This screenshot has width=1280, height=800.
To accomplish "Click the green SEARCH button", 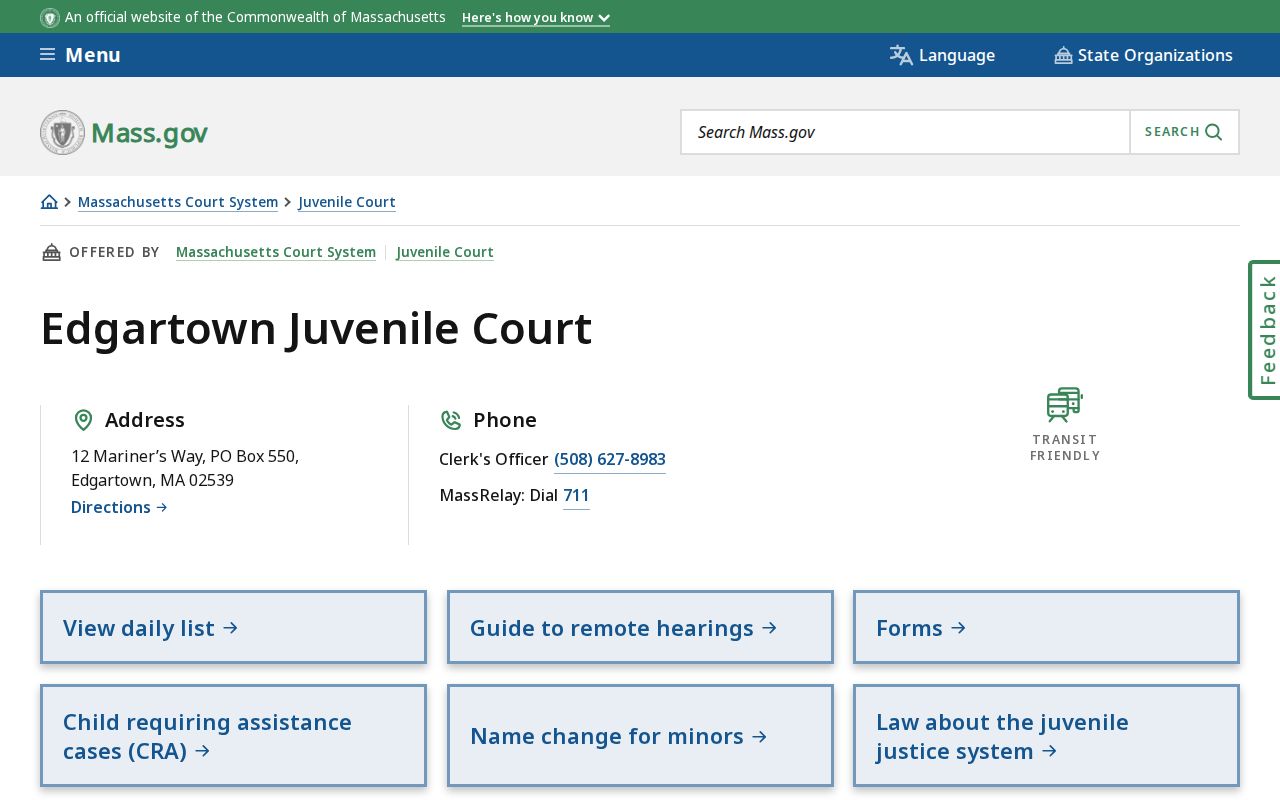I will pyautogui.click(x=1184, y=132).
